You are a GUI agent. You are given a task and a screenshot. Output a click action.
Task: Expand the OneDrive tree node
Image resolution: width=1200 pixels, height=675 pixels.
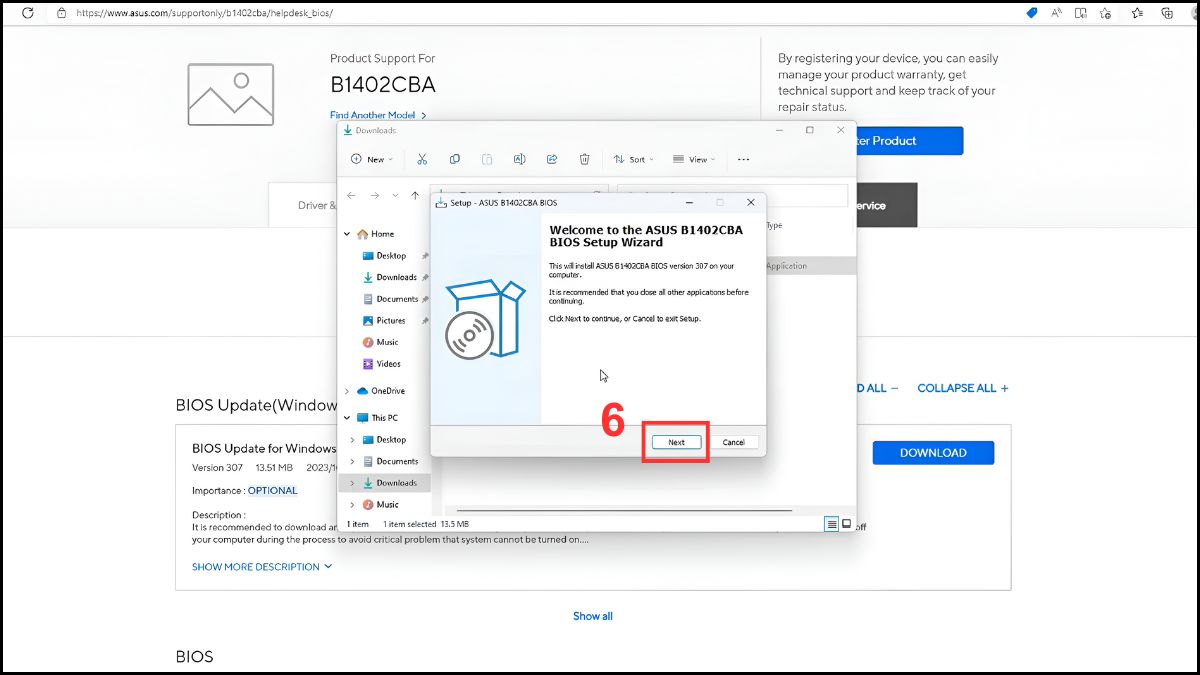(347, 391)
